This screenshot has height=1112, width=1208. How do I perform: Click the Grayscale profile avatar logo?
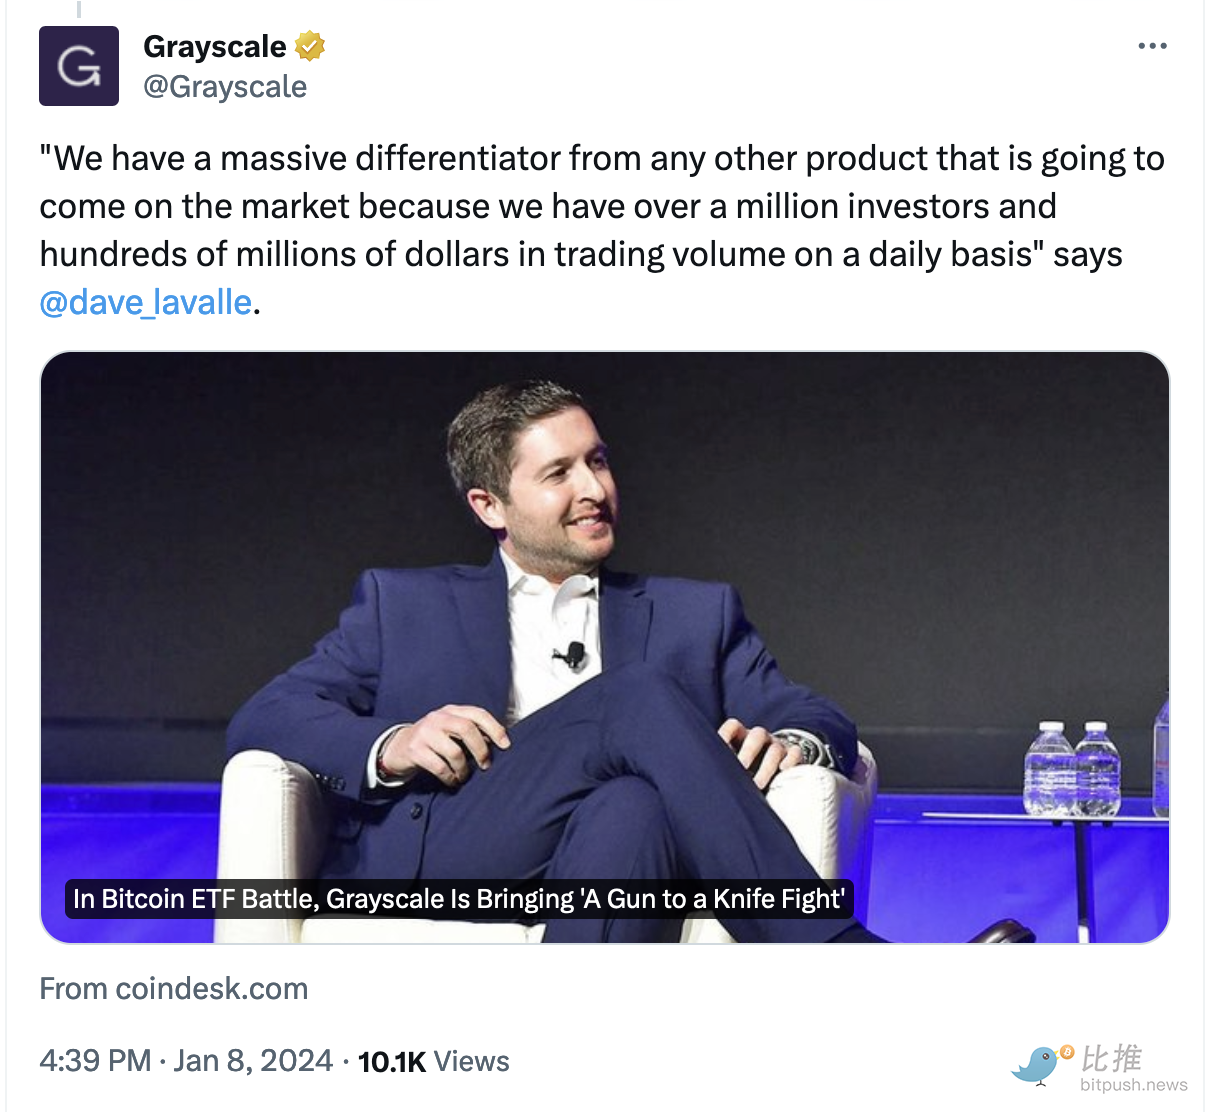(x=79, y=66)
